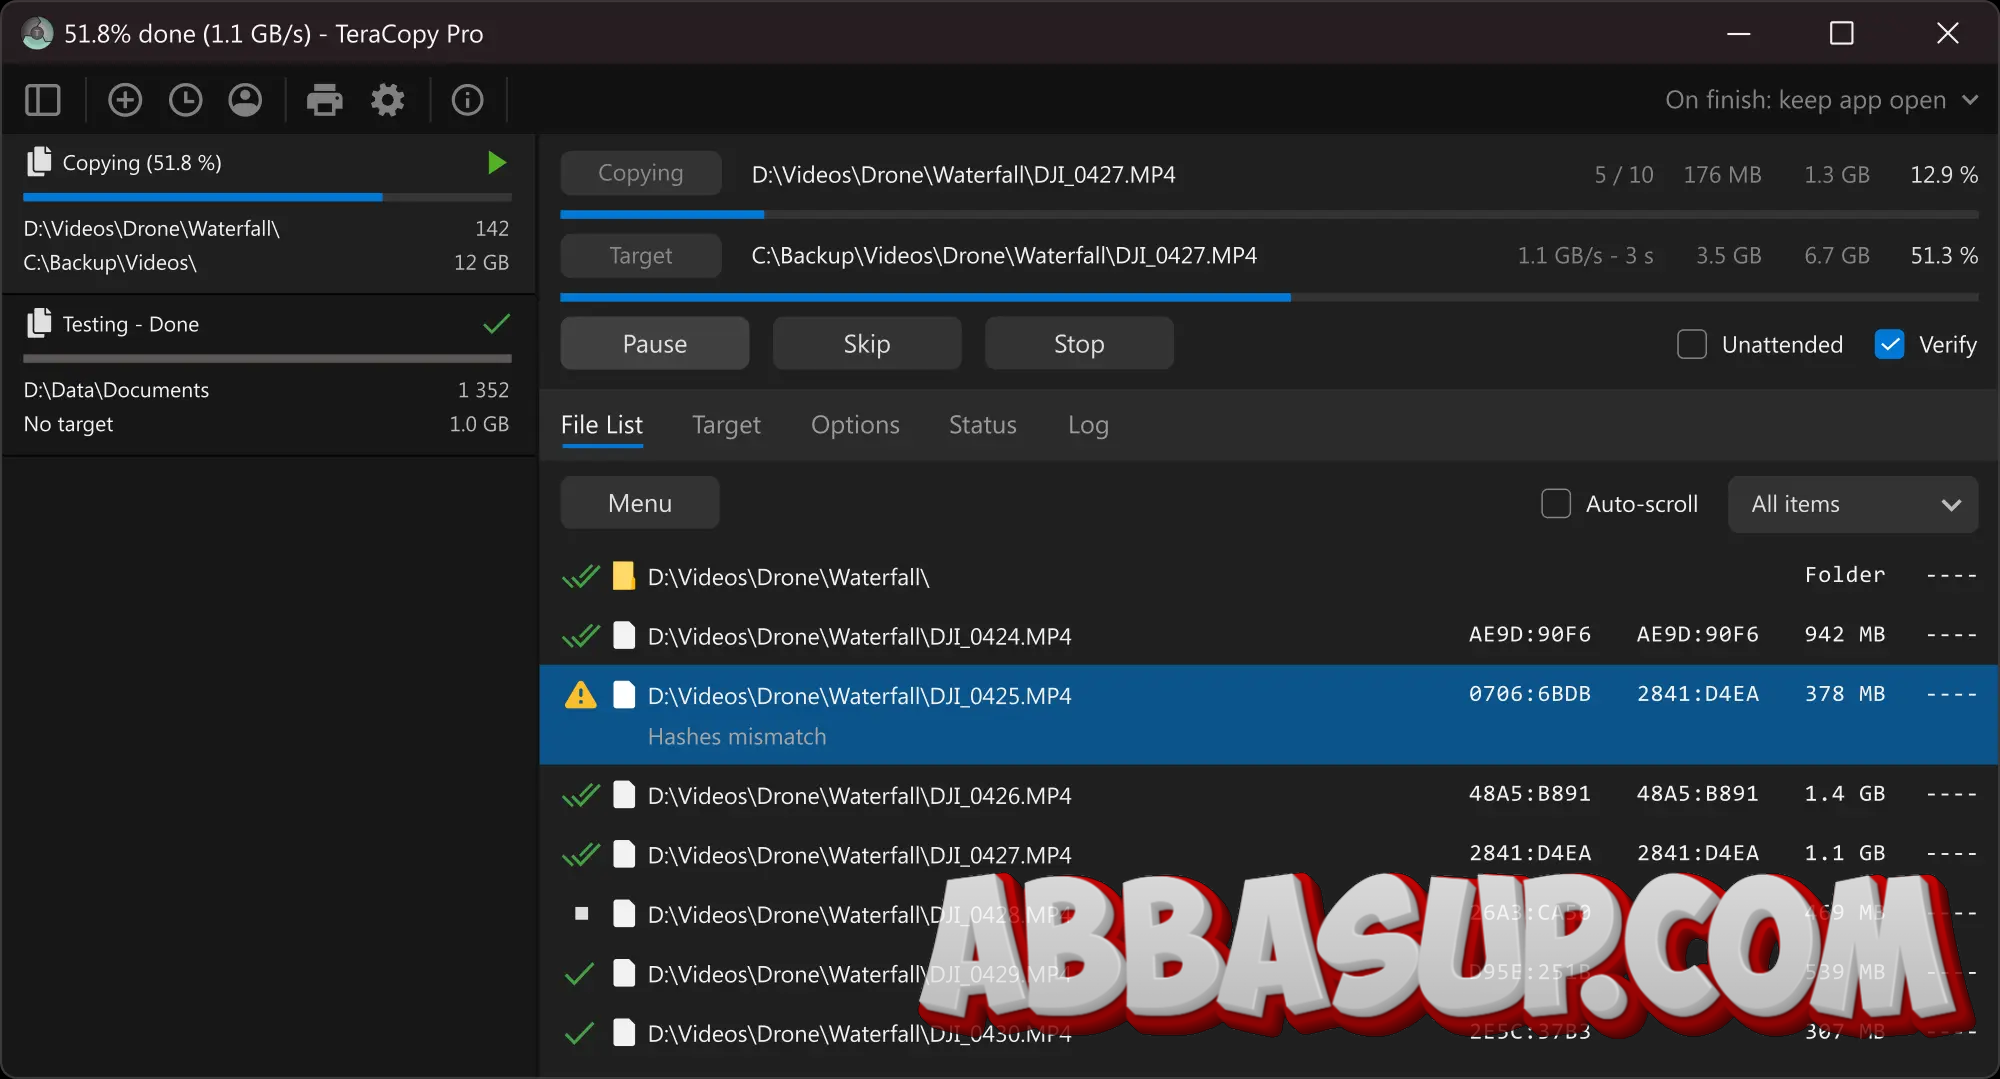Open the Menu button
This screenshot has width=2000, height=1079.
tap(640, 503)
